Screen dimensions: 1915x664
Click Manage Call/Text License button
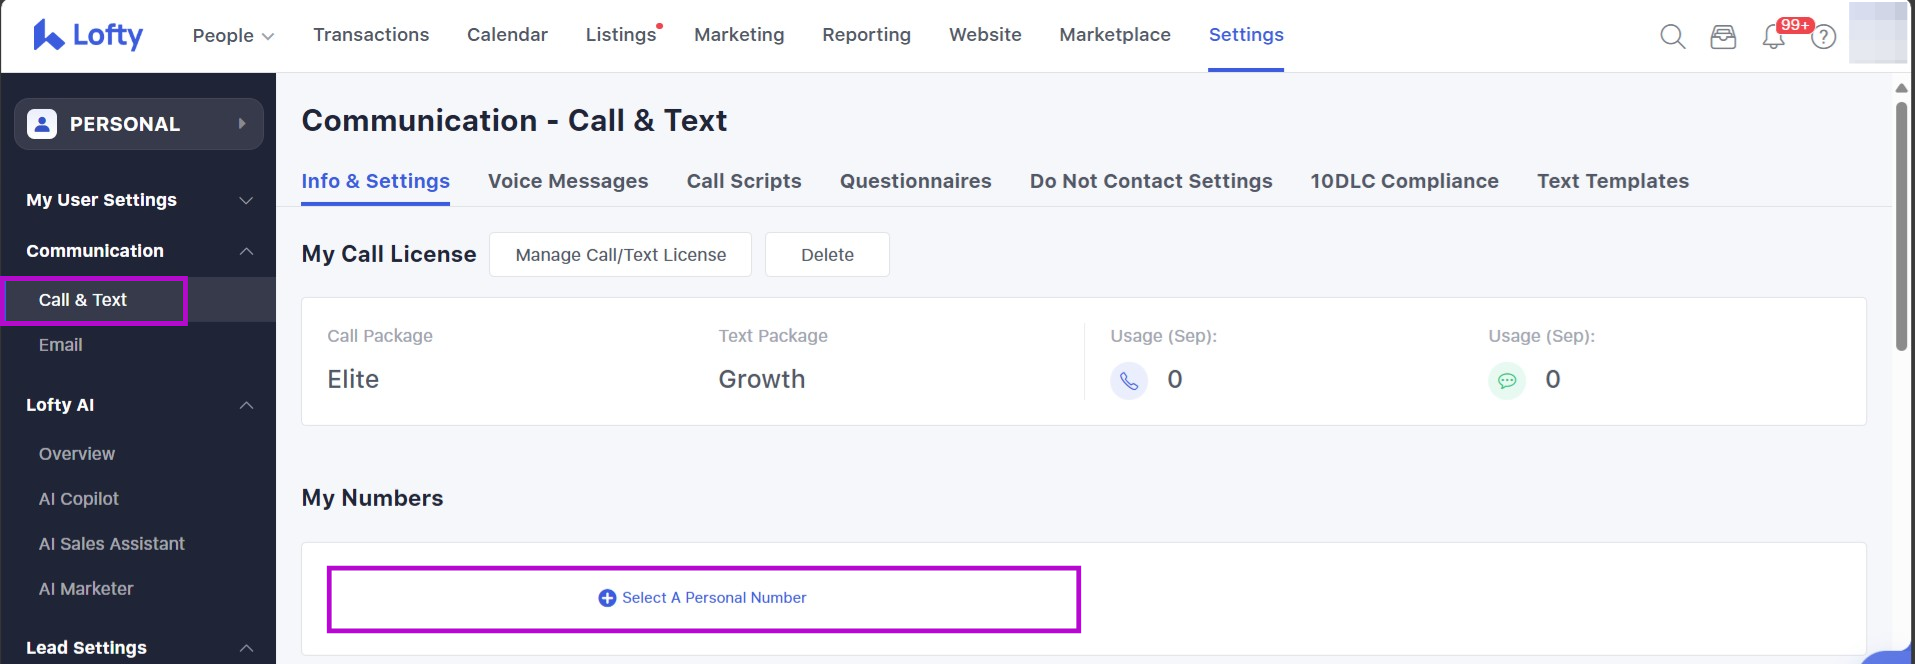point(620,255)
